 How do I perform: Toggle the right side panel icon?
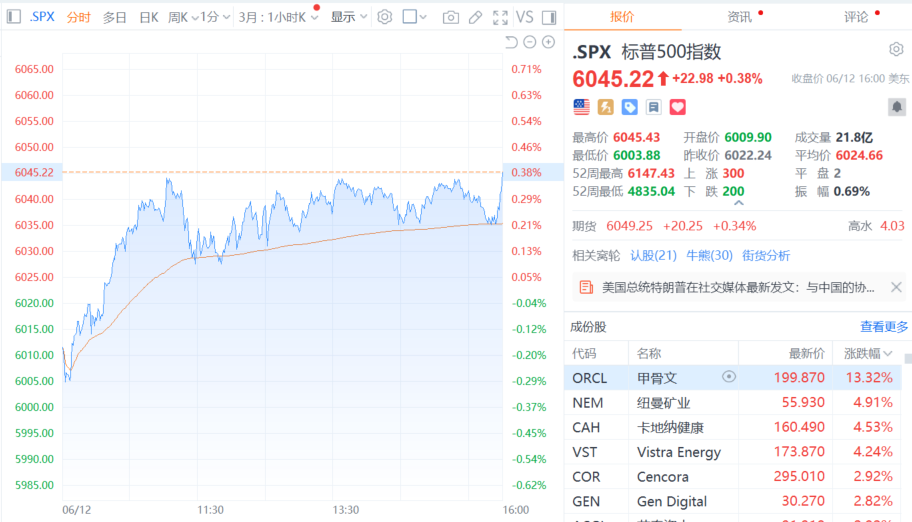pyautogui.click(x=552, y=17)
